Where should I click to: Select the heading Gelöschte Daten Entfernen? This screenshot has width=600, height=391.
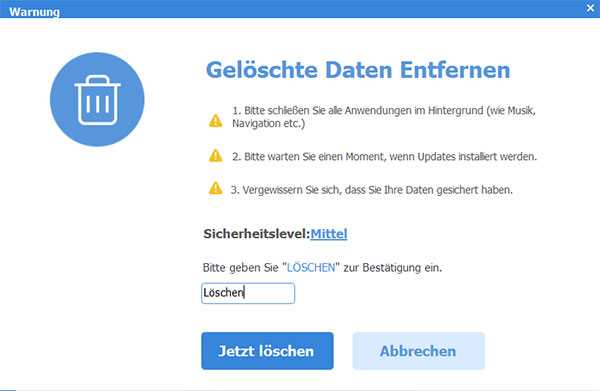click(x=358, y=70)
